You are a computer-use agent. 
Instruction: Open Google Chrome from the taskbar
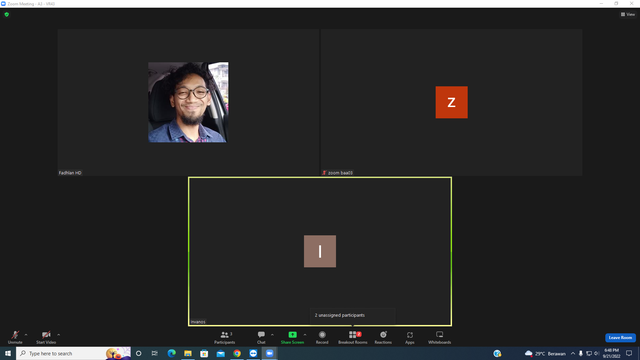237,353
